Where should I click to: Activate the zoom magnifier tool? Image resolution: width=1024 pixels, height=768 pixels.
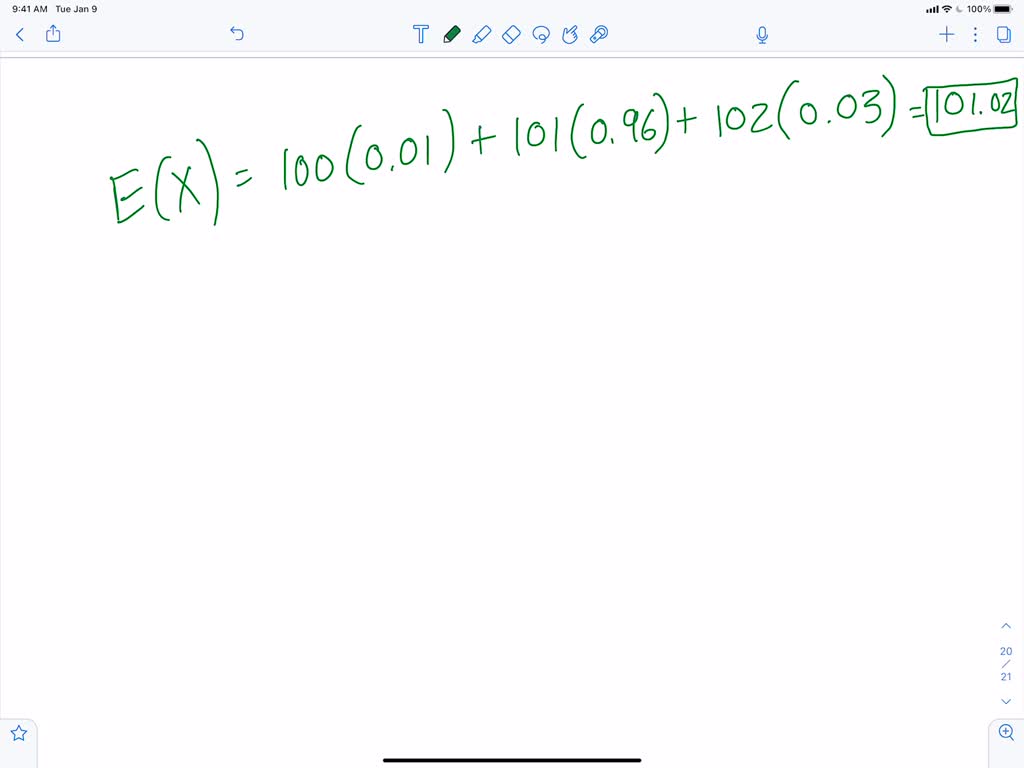[x=1006, y=732]
